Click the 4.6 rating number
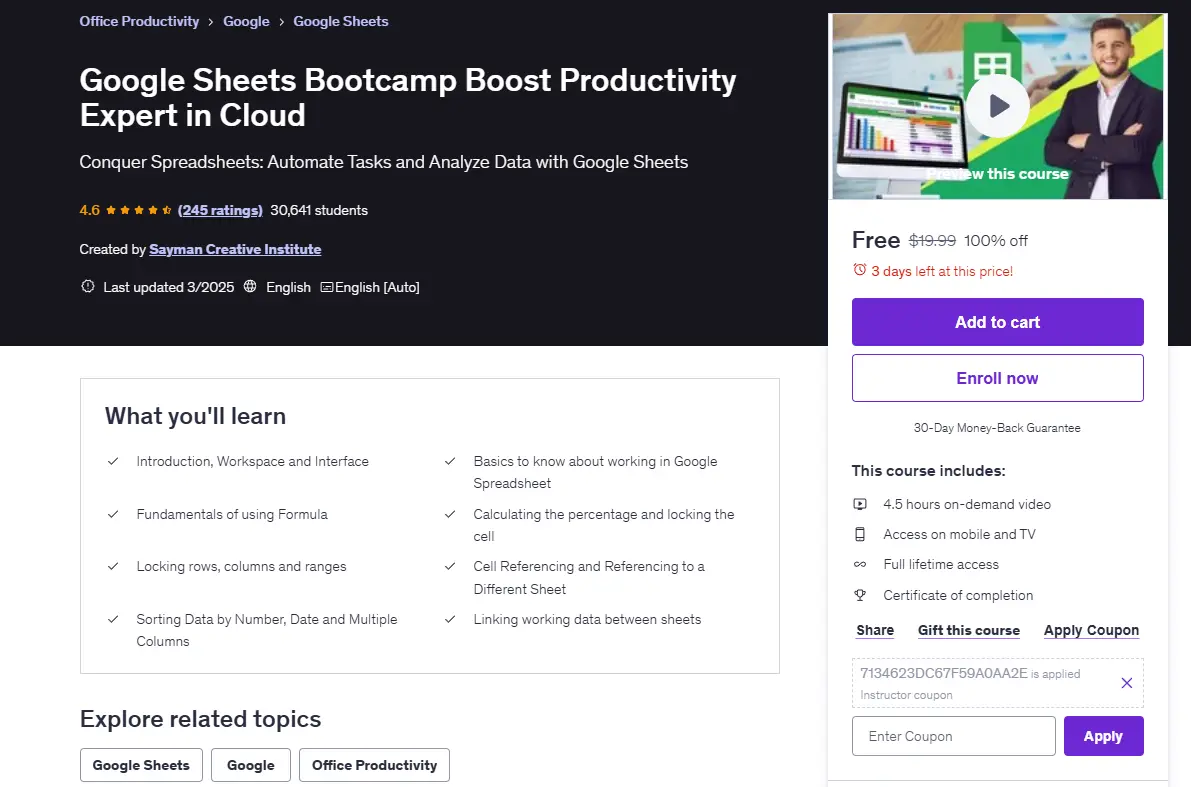1191x787 pixels. [x=89, y=210]
